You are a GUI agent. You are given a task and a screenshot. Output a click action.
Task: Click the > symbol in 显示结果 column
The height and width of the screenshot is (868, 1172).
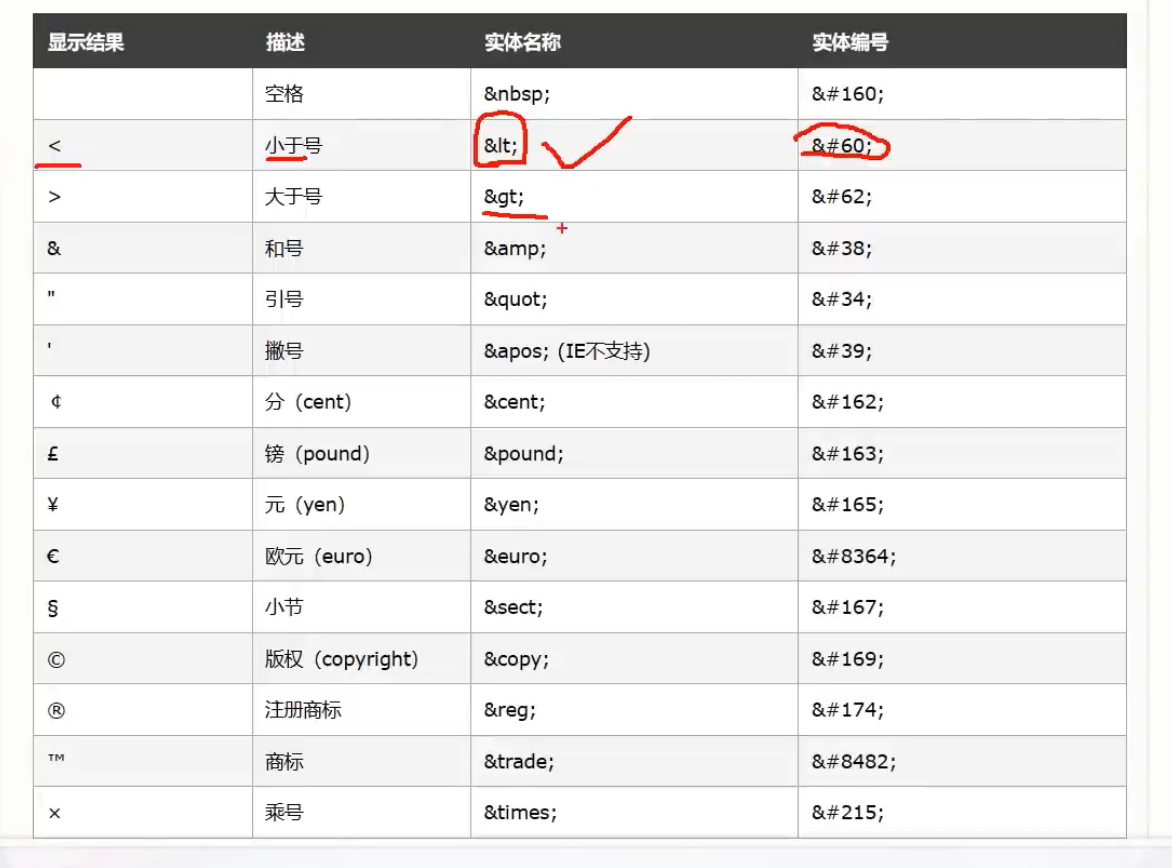click(54, 197)
